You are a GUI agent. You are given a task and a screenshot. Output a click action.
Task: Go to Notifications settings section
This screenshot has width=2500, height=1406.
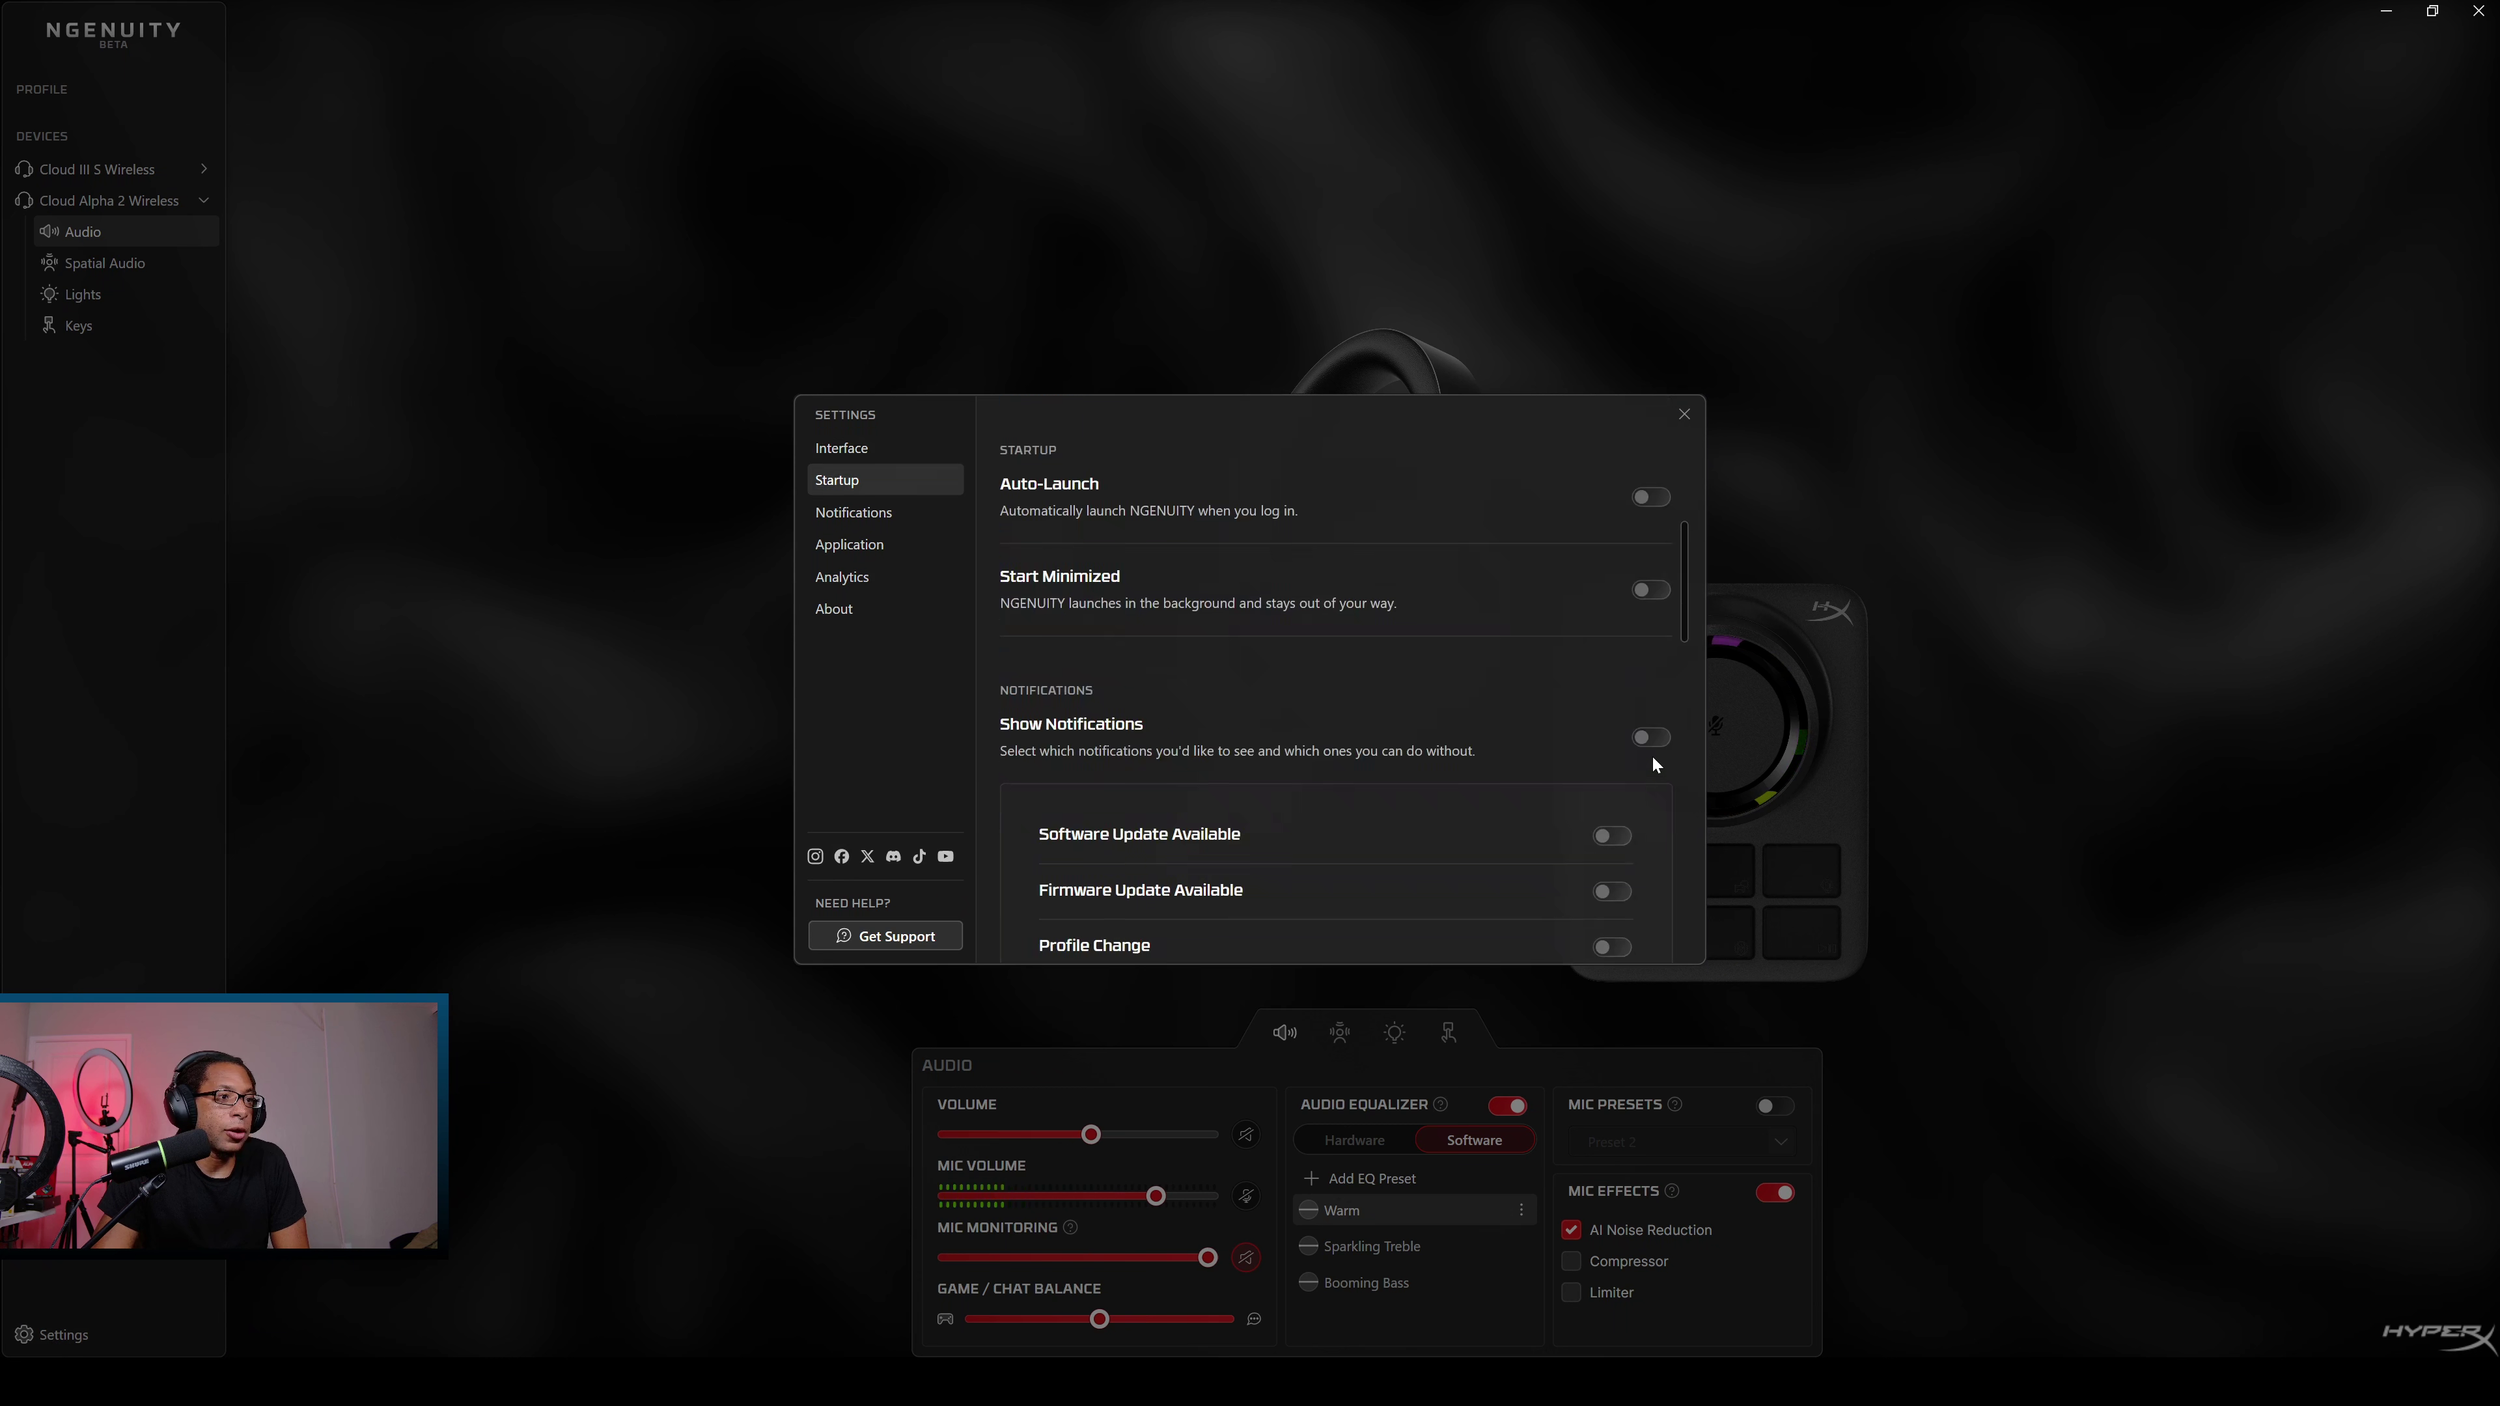pyautogui.click(x=853, y=512)
